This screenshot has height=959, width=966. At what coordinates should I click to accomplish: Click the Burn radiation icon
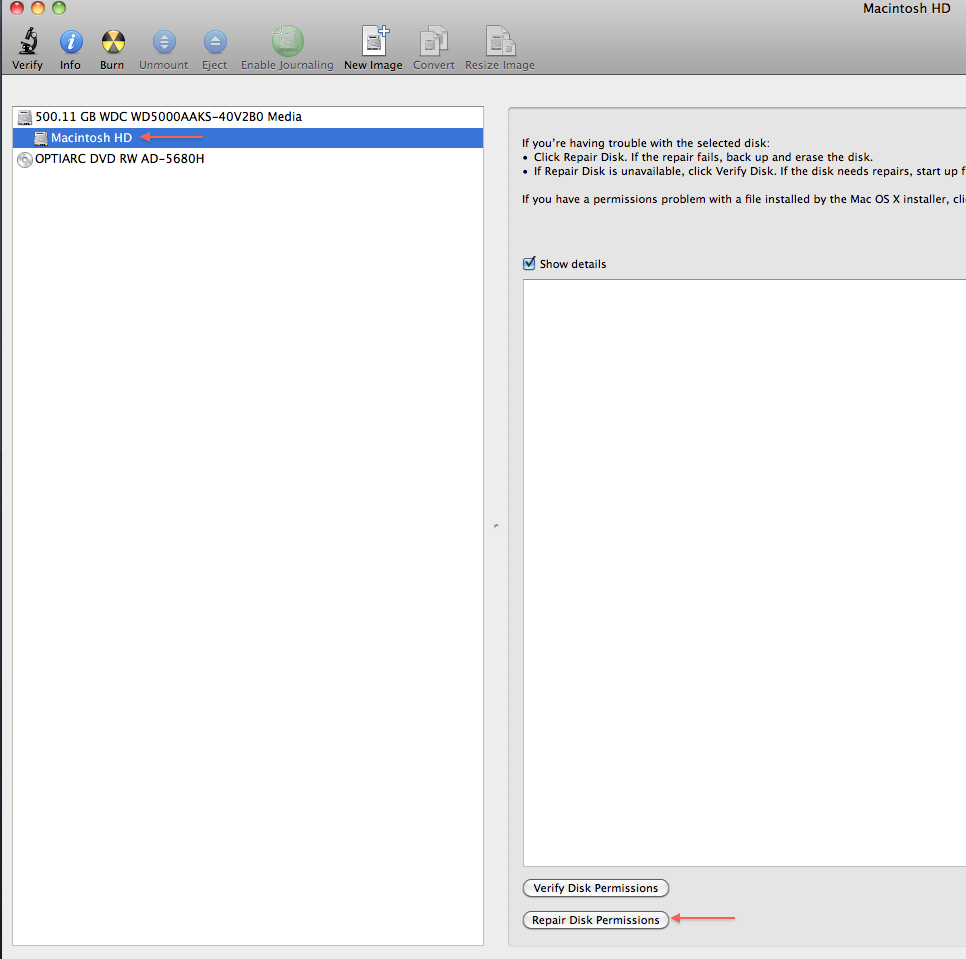(113, 42)
